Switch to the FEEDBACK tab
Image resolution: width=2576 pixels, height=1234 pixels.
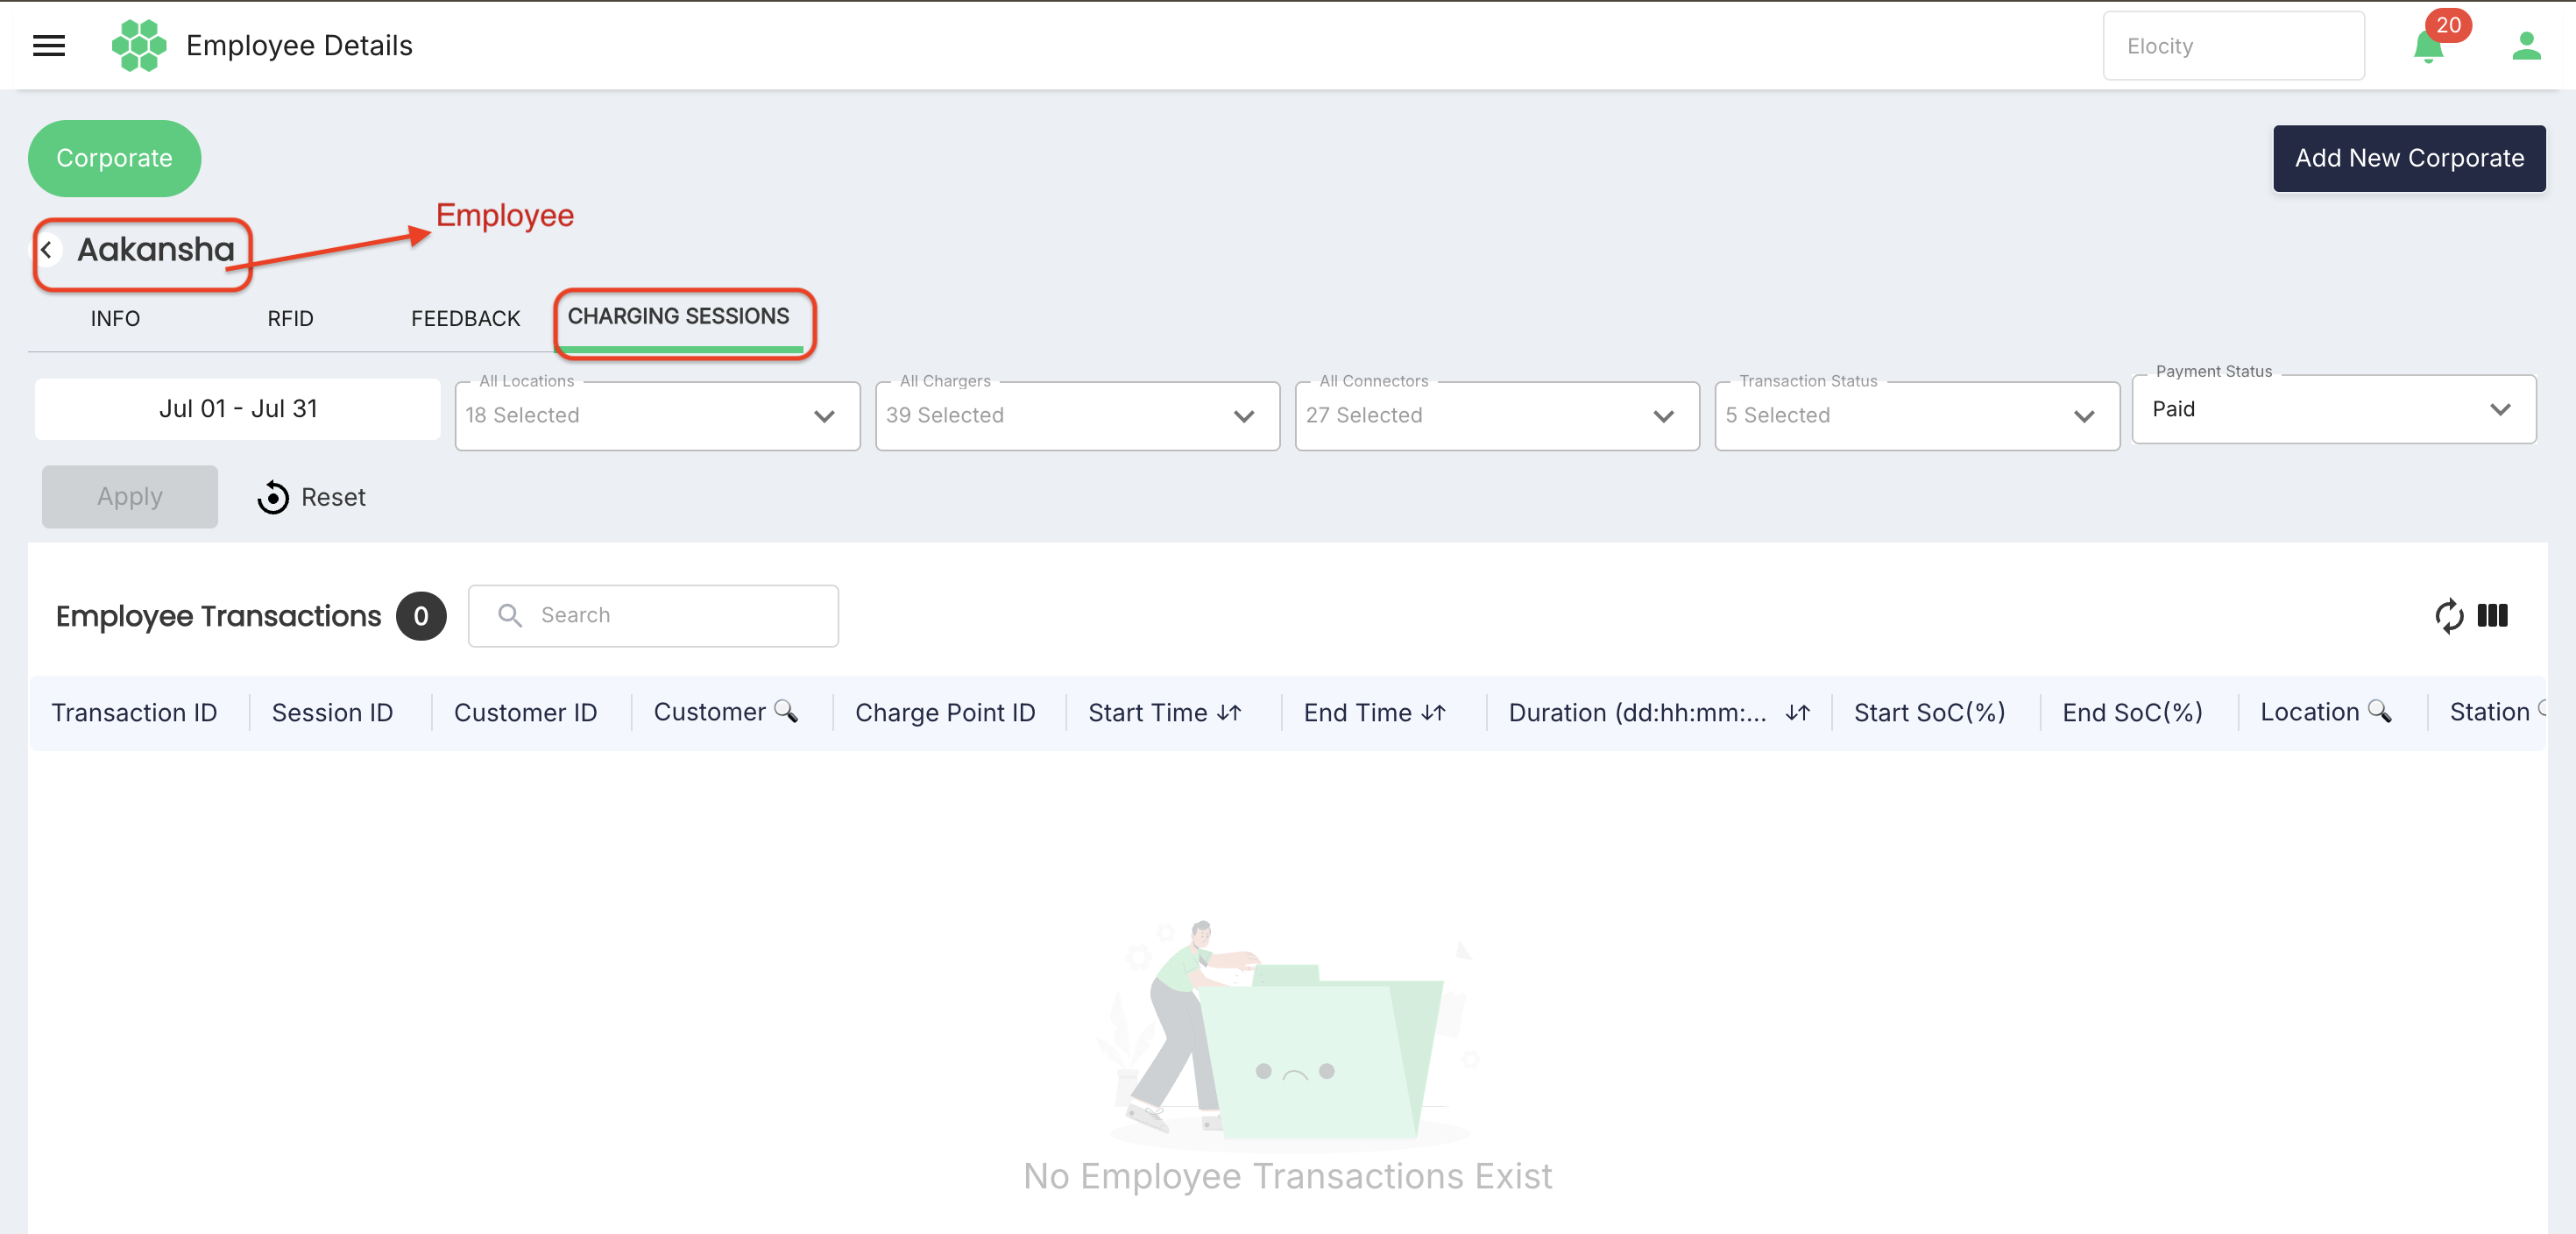point(465,319)
